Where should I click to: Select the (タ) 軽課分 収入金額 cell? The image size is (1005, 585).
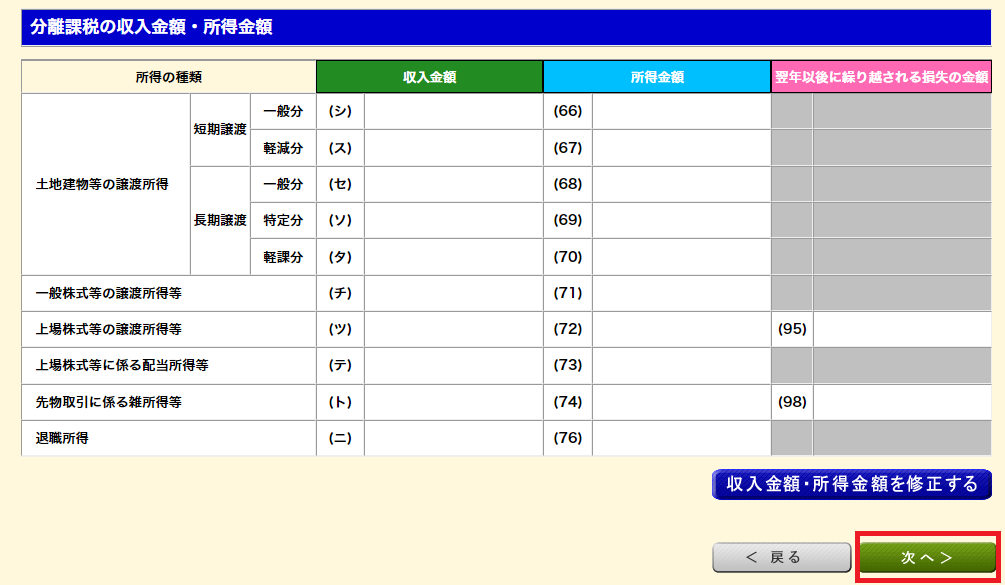pyautogui.click(x=453, y=257)
